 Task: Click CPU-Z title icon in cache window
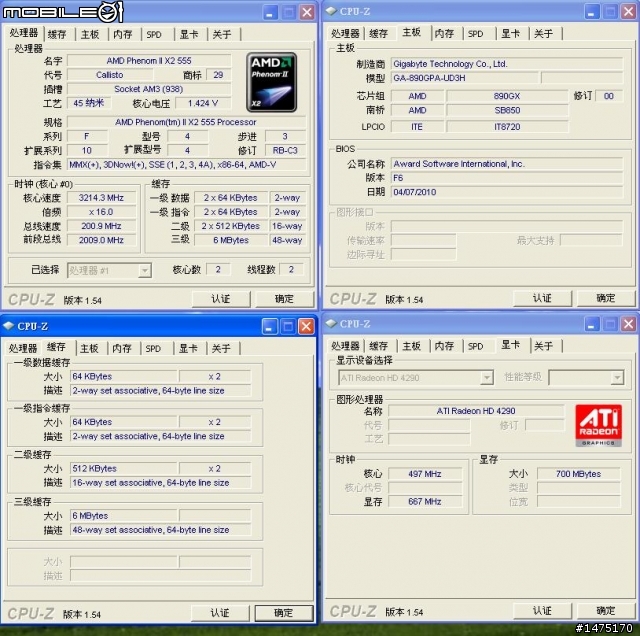click(8, 326)
